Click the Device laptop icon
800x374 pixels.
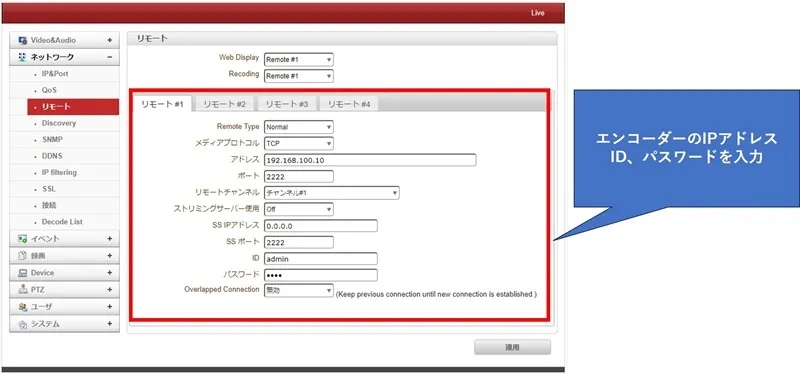[22, 273]
